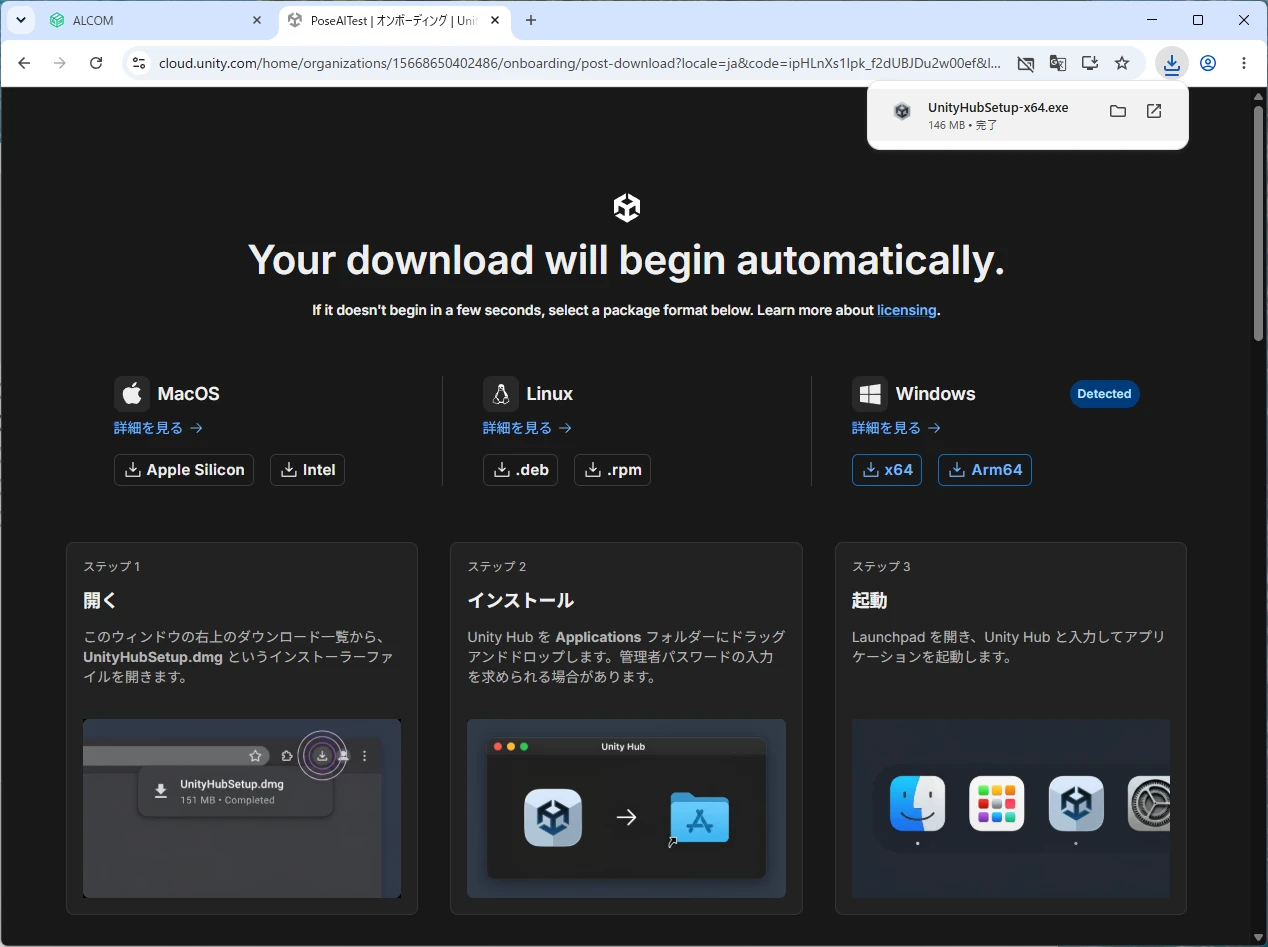Open UnityHubSetup-x64.exe from downloads popup
The height and width of the screenshot is (947, 1268).
coord(997,108)
